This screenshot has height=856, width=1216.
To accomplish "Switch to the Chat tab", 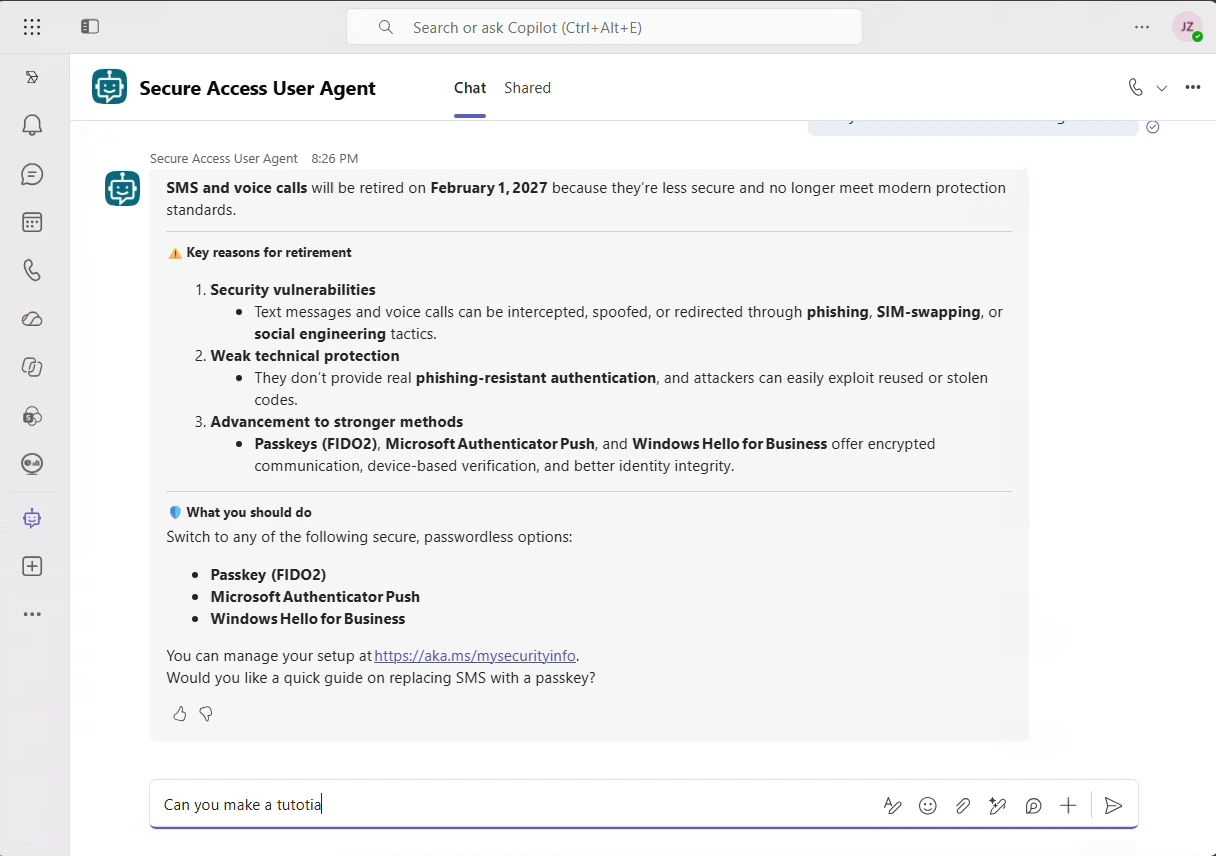I will click(x=470, y=88).
